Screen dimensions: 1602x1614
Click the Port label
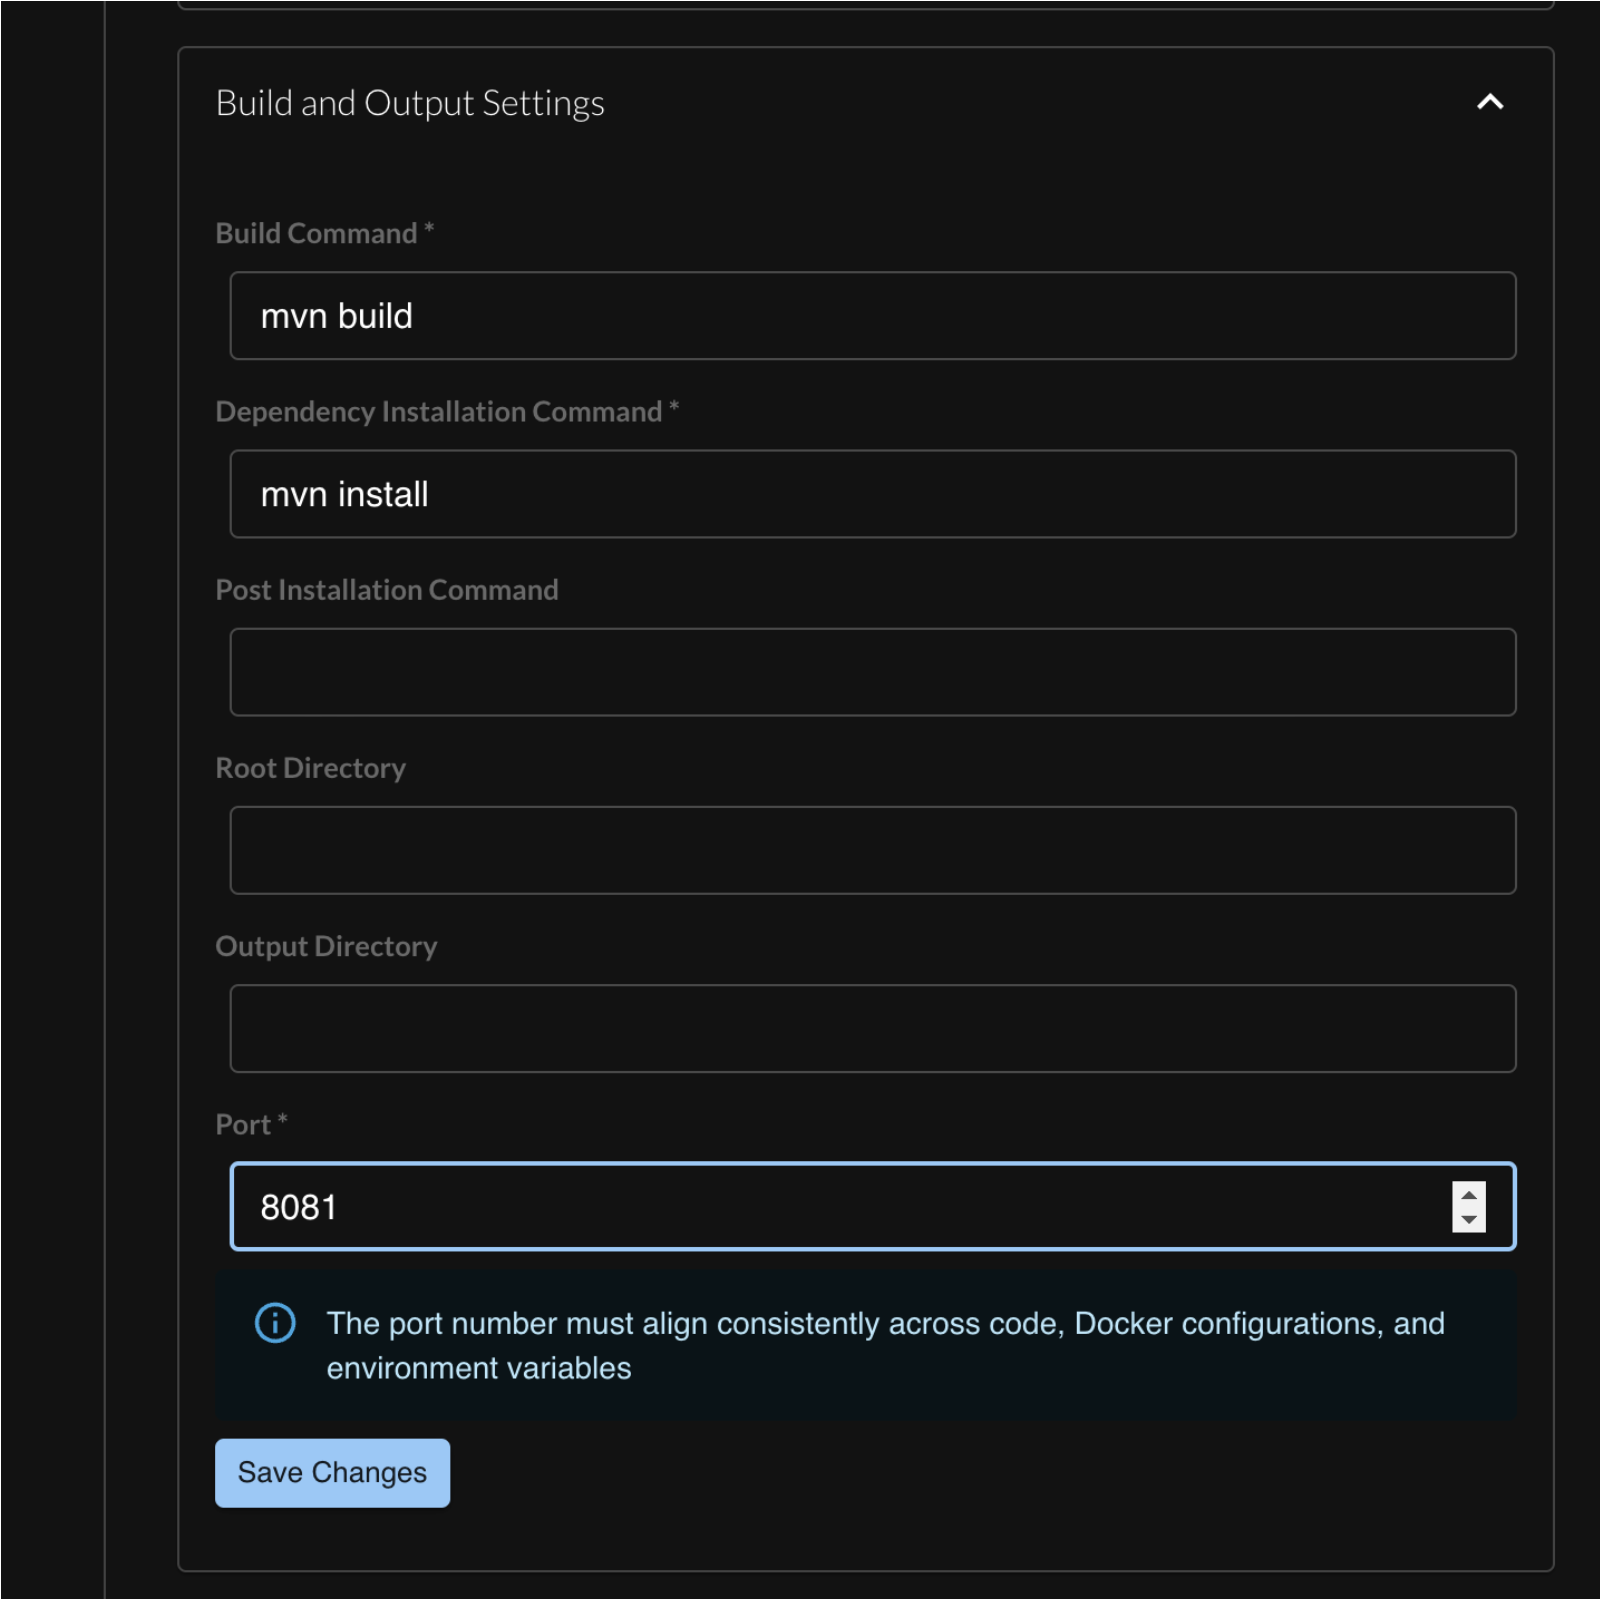tap(251, 1124)
